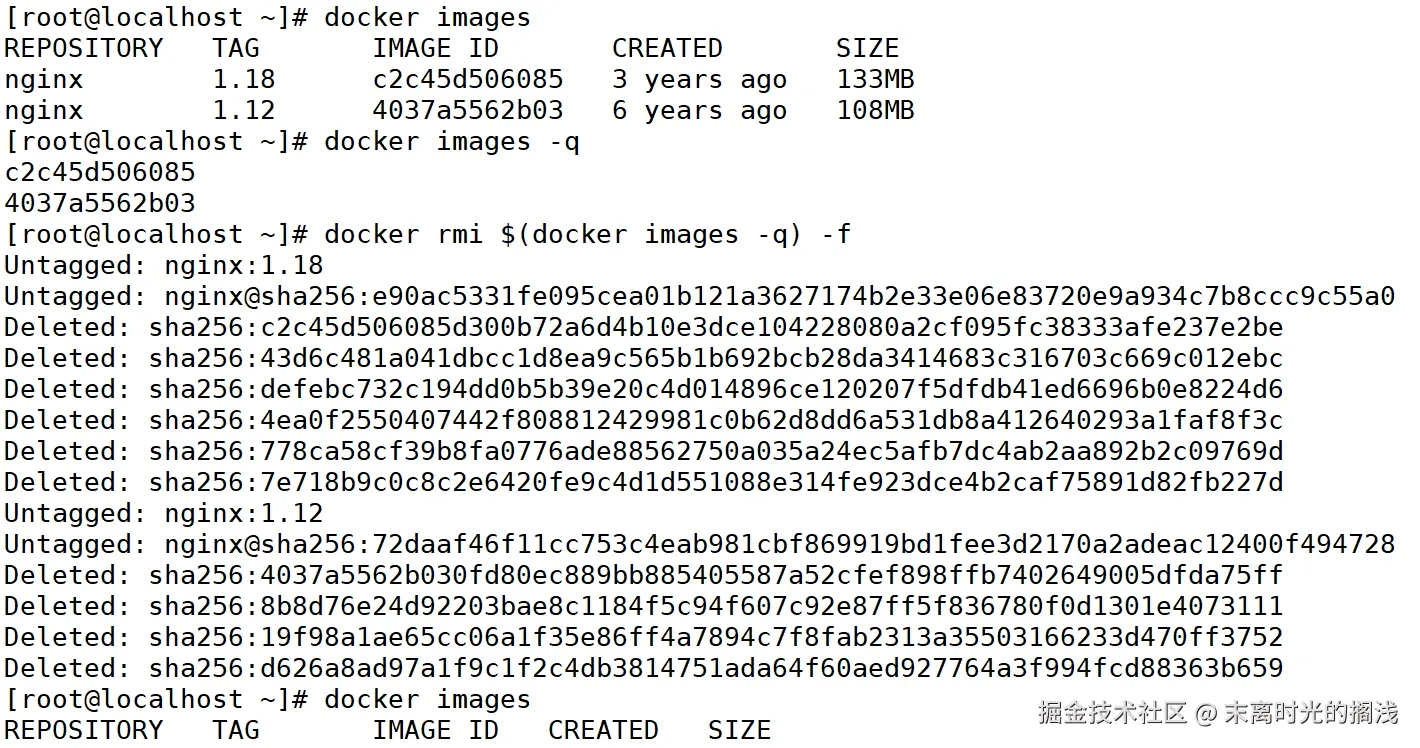
Task: Click the nginx@sha256:e90ac5331 digest text
Action: tap(779, 297)
